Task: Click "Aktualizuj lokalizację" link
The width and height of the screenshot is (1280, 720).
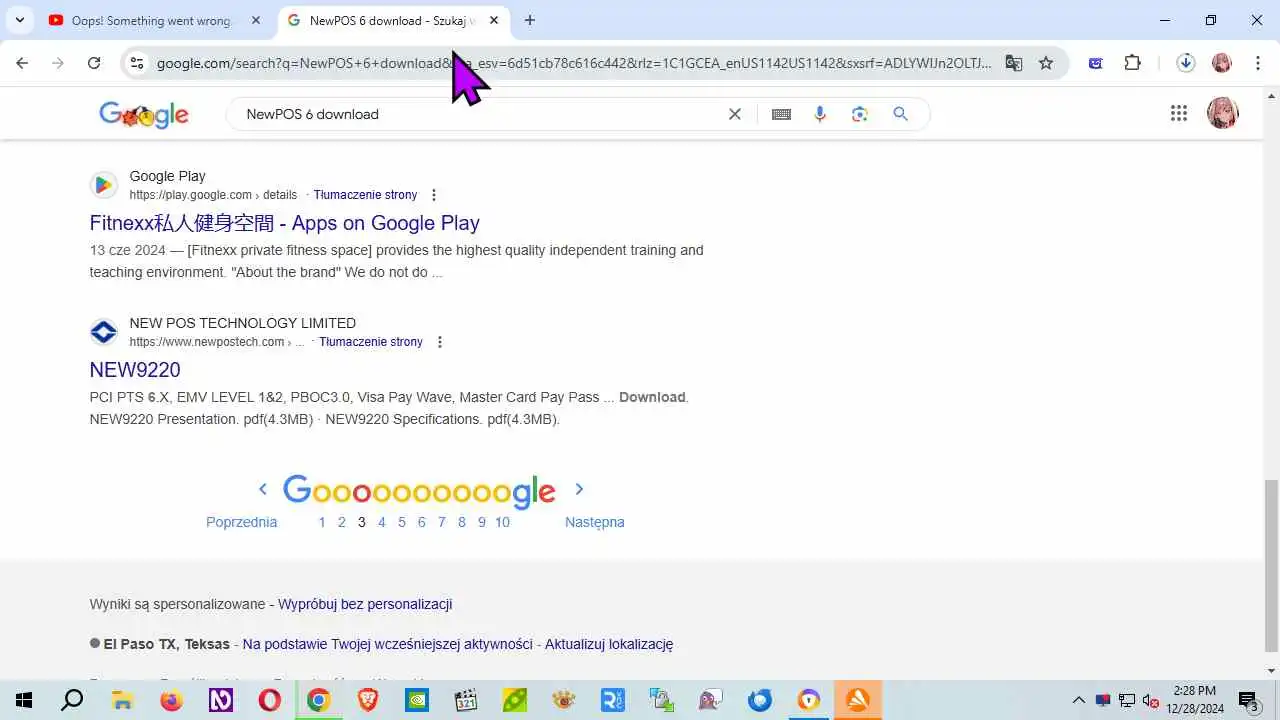Action: (609, 644)
